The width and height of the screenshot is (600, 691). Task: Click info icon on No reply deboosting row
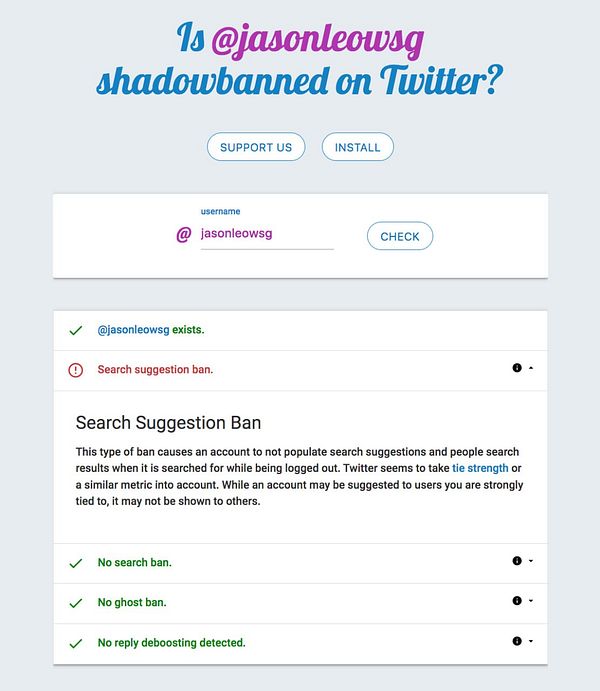click(517, 641)
